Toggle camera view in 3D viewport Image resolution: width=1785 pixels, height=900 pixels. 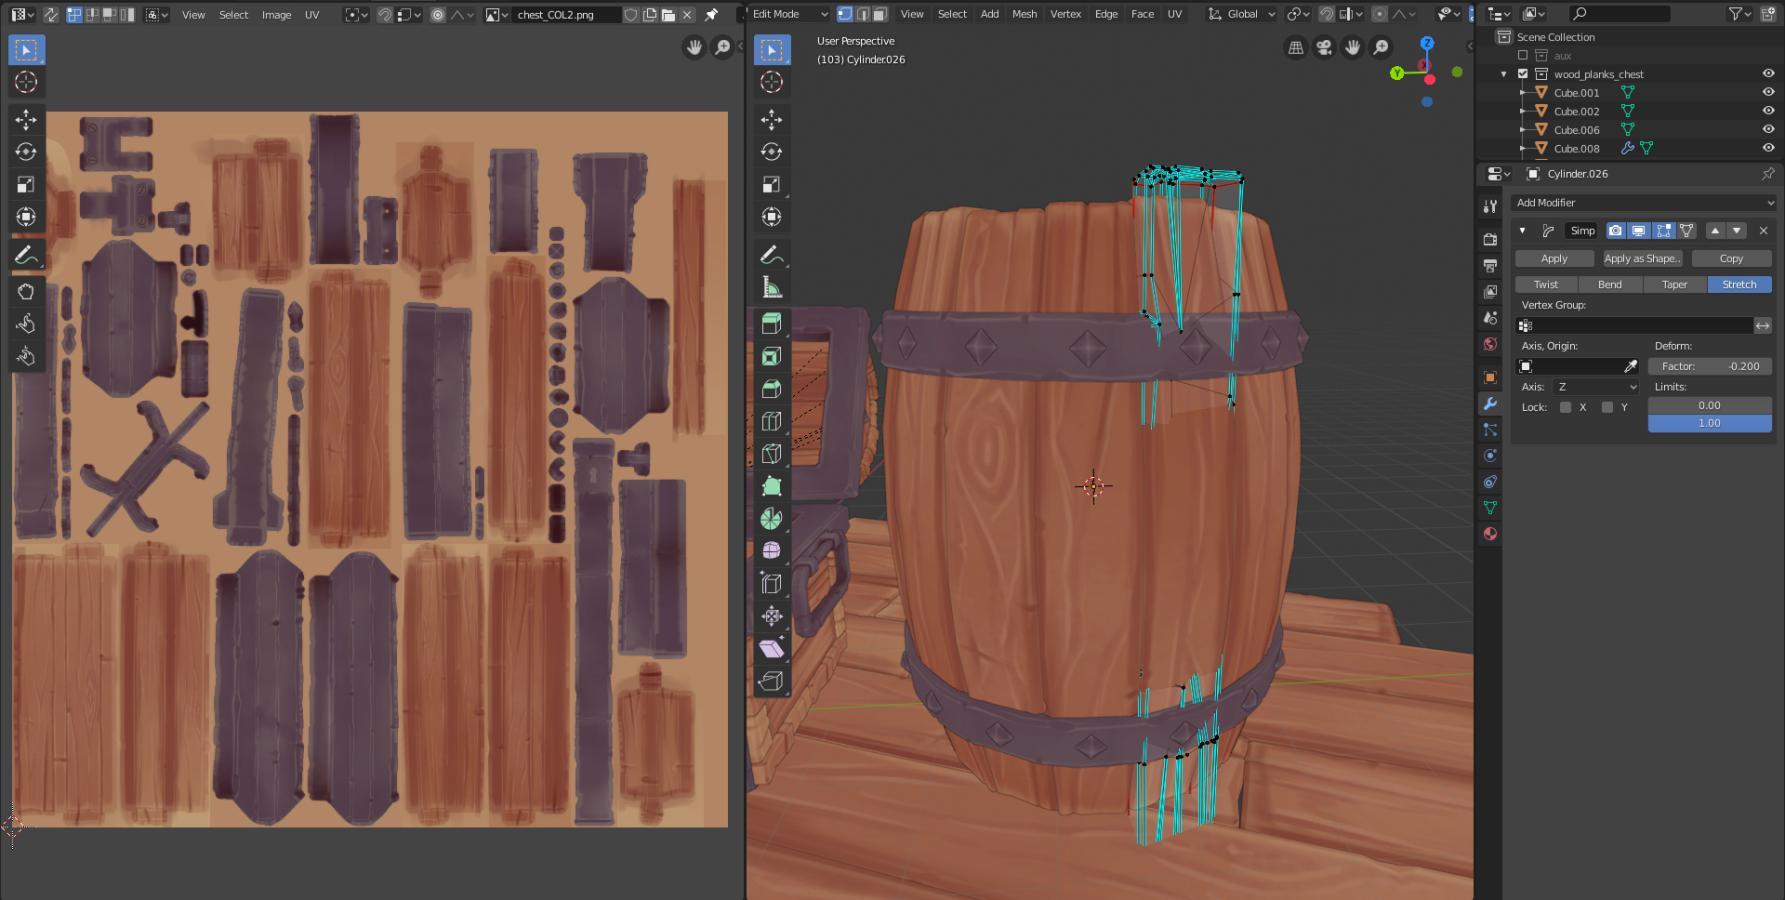coord(1324,48)
